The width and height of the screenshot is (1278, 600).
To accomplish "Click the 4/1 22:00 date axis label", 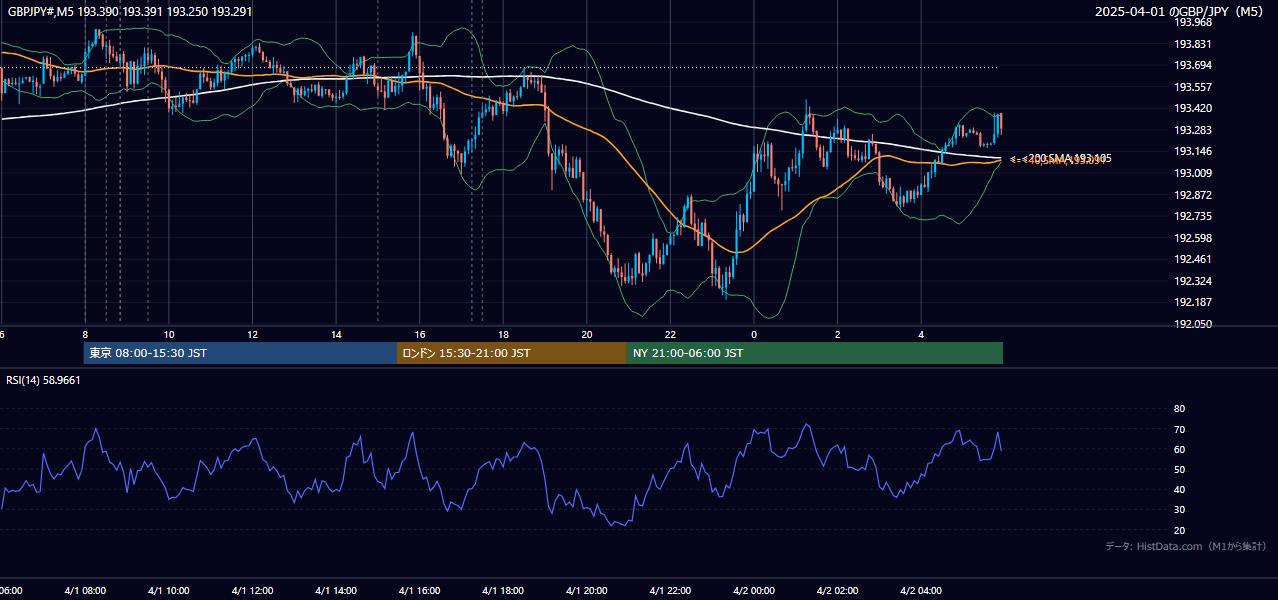I will [x=670, y=591].
